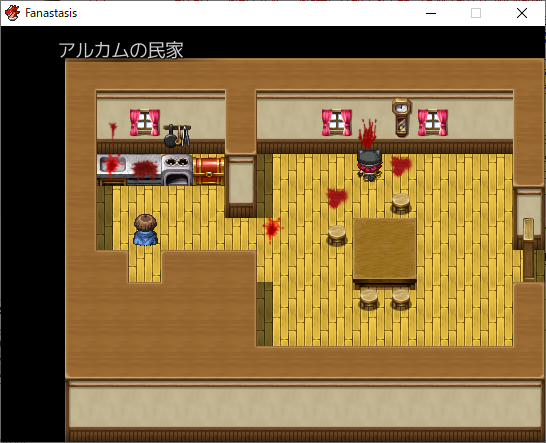Click the window right of the clock
The width and height of the screenshot is (546, 443).
[432, 122]
